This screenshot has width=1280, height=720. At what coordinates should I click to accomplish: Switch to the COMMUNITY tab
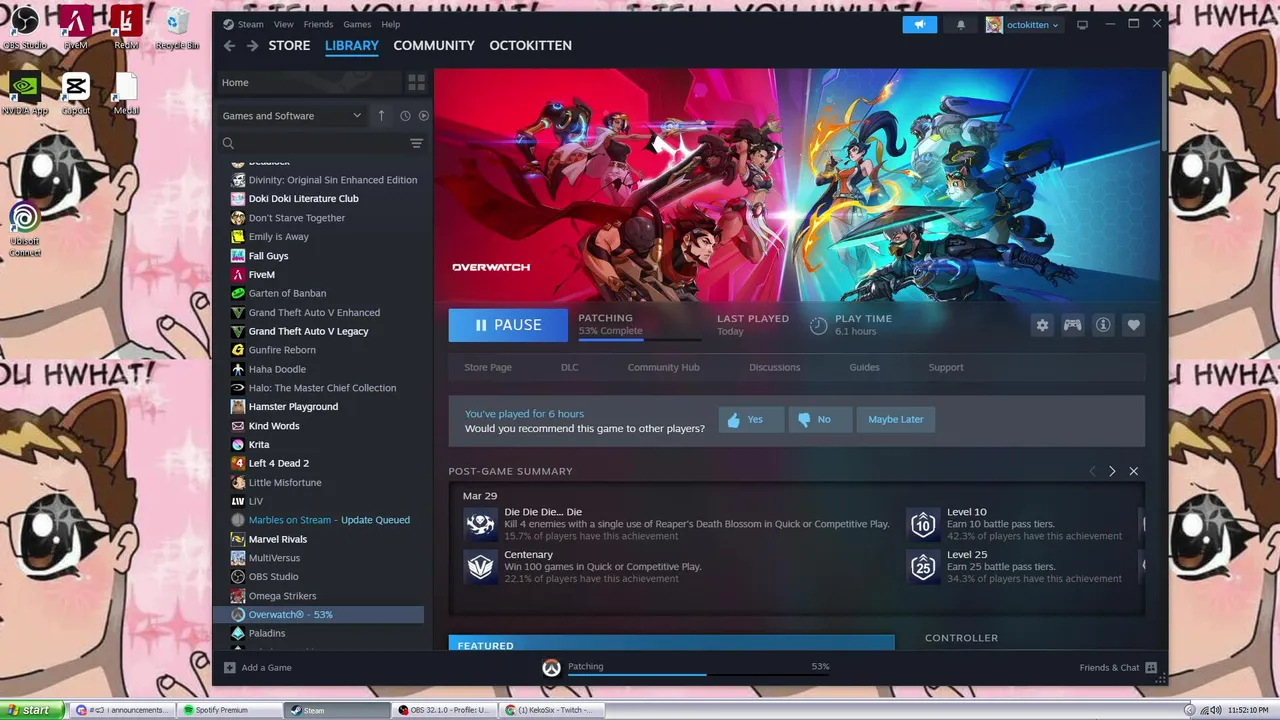point(434,46)
